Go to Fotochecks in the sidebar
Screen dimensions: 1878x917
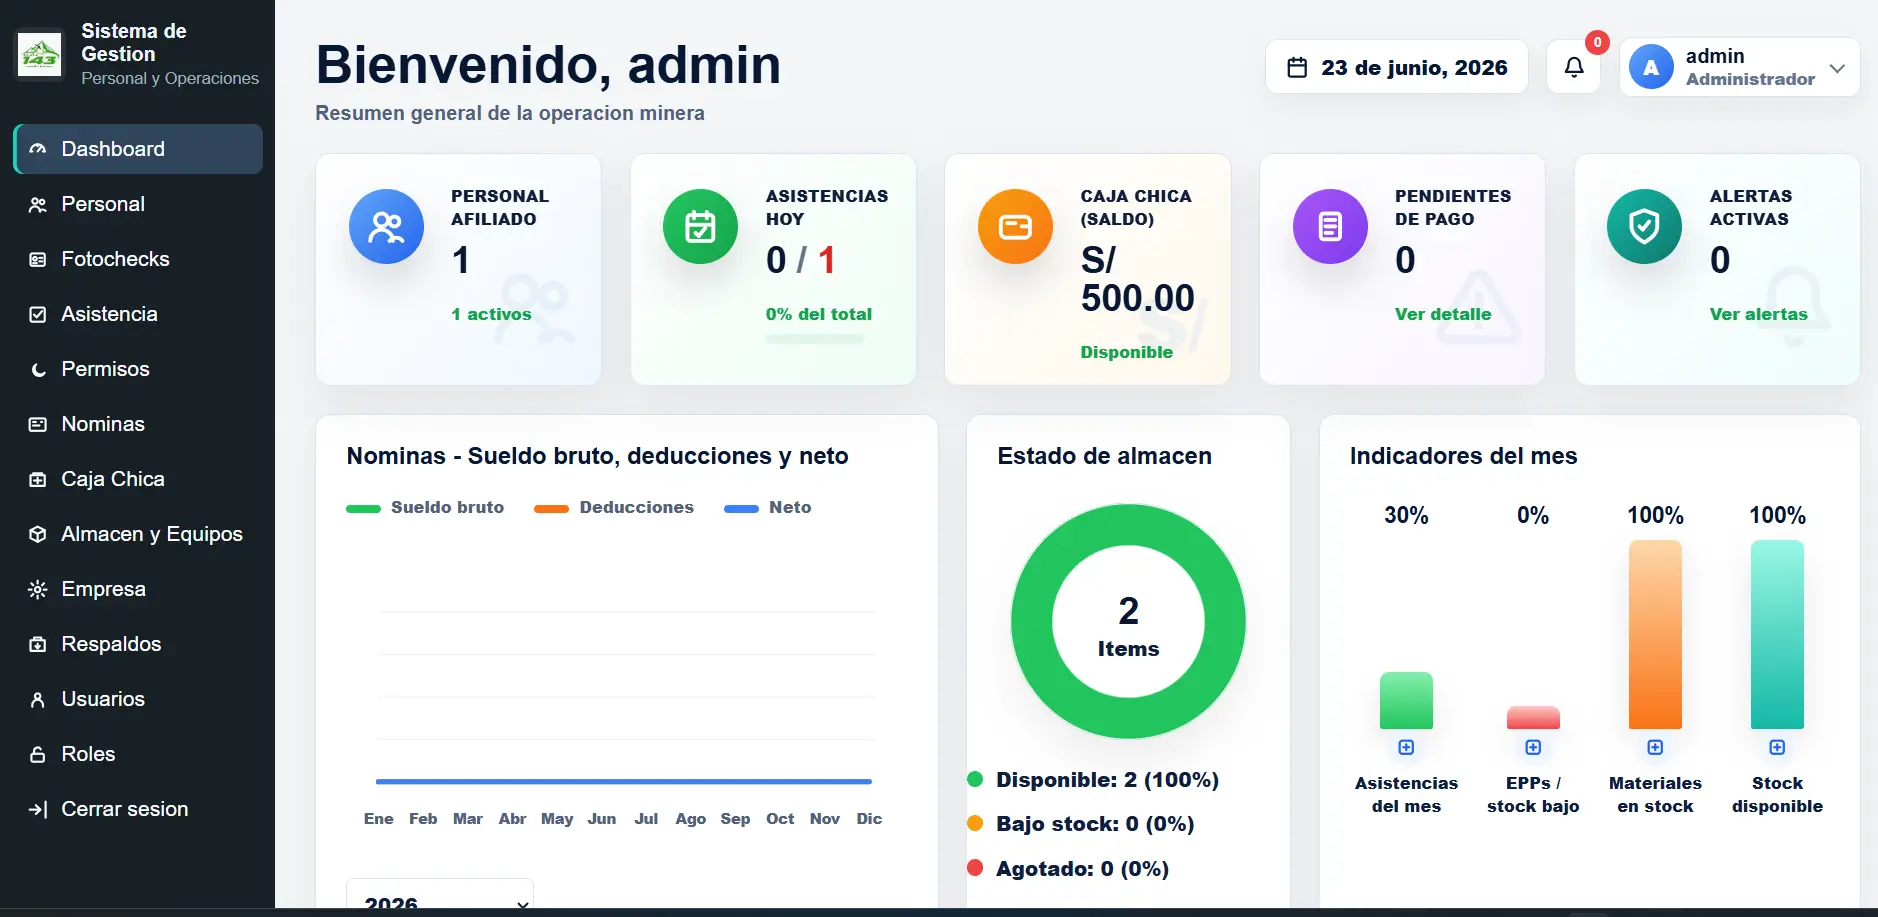pyautogui.click(x=138, y=259)
